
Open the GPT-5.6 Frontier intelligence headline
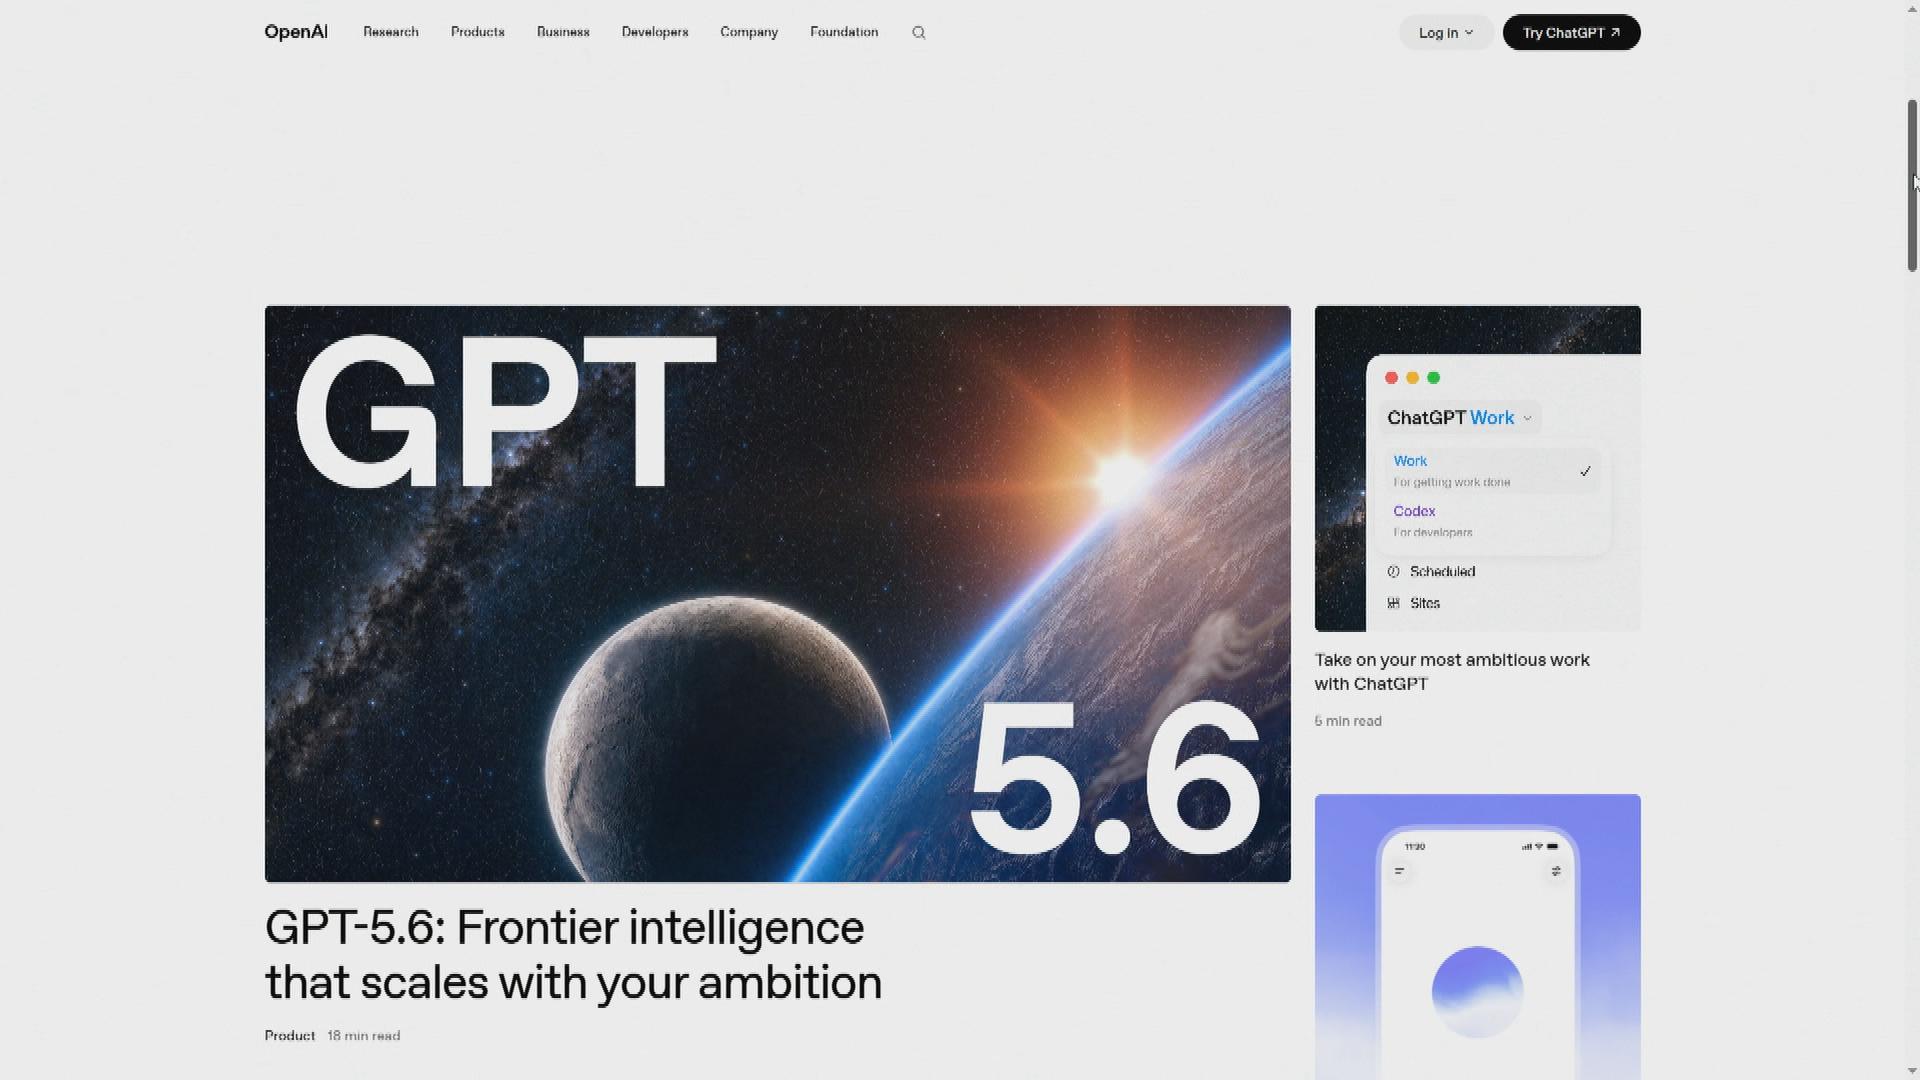[574, 955]
